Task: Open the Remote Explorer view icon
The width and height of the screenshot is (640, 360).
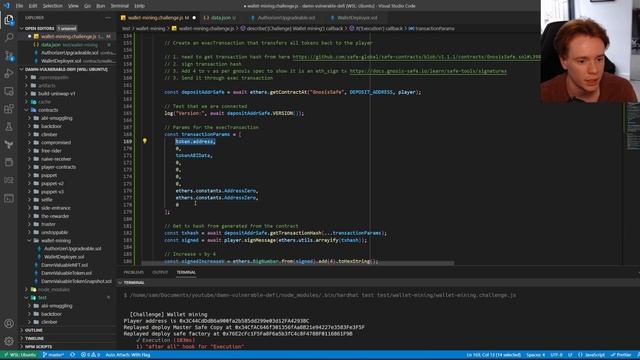Action: (x=9, y=91)
